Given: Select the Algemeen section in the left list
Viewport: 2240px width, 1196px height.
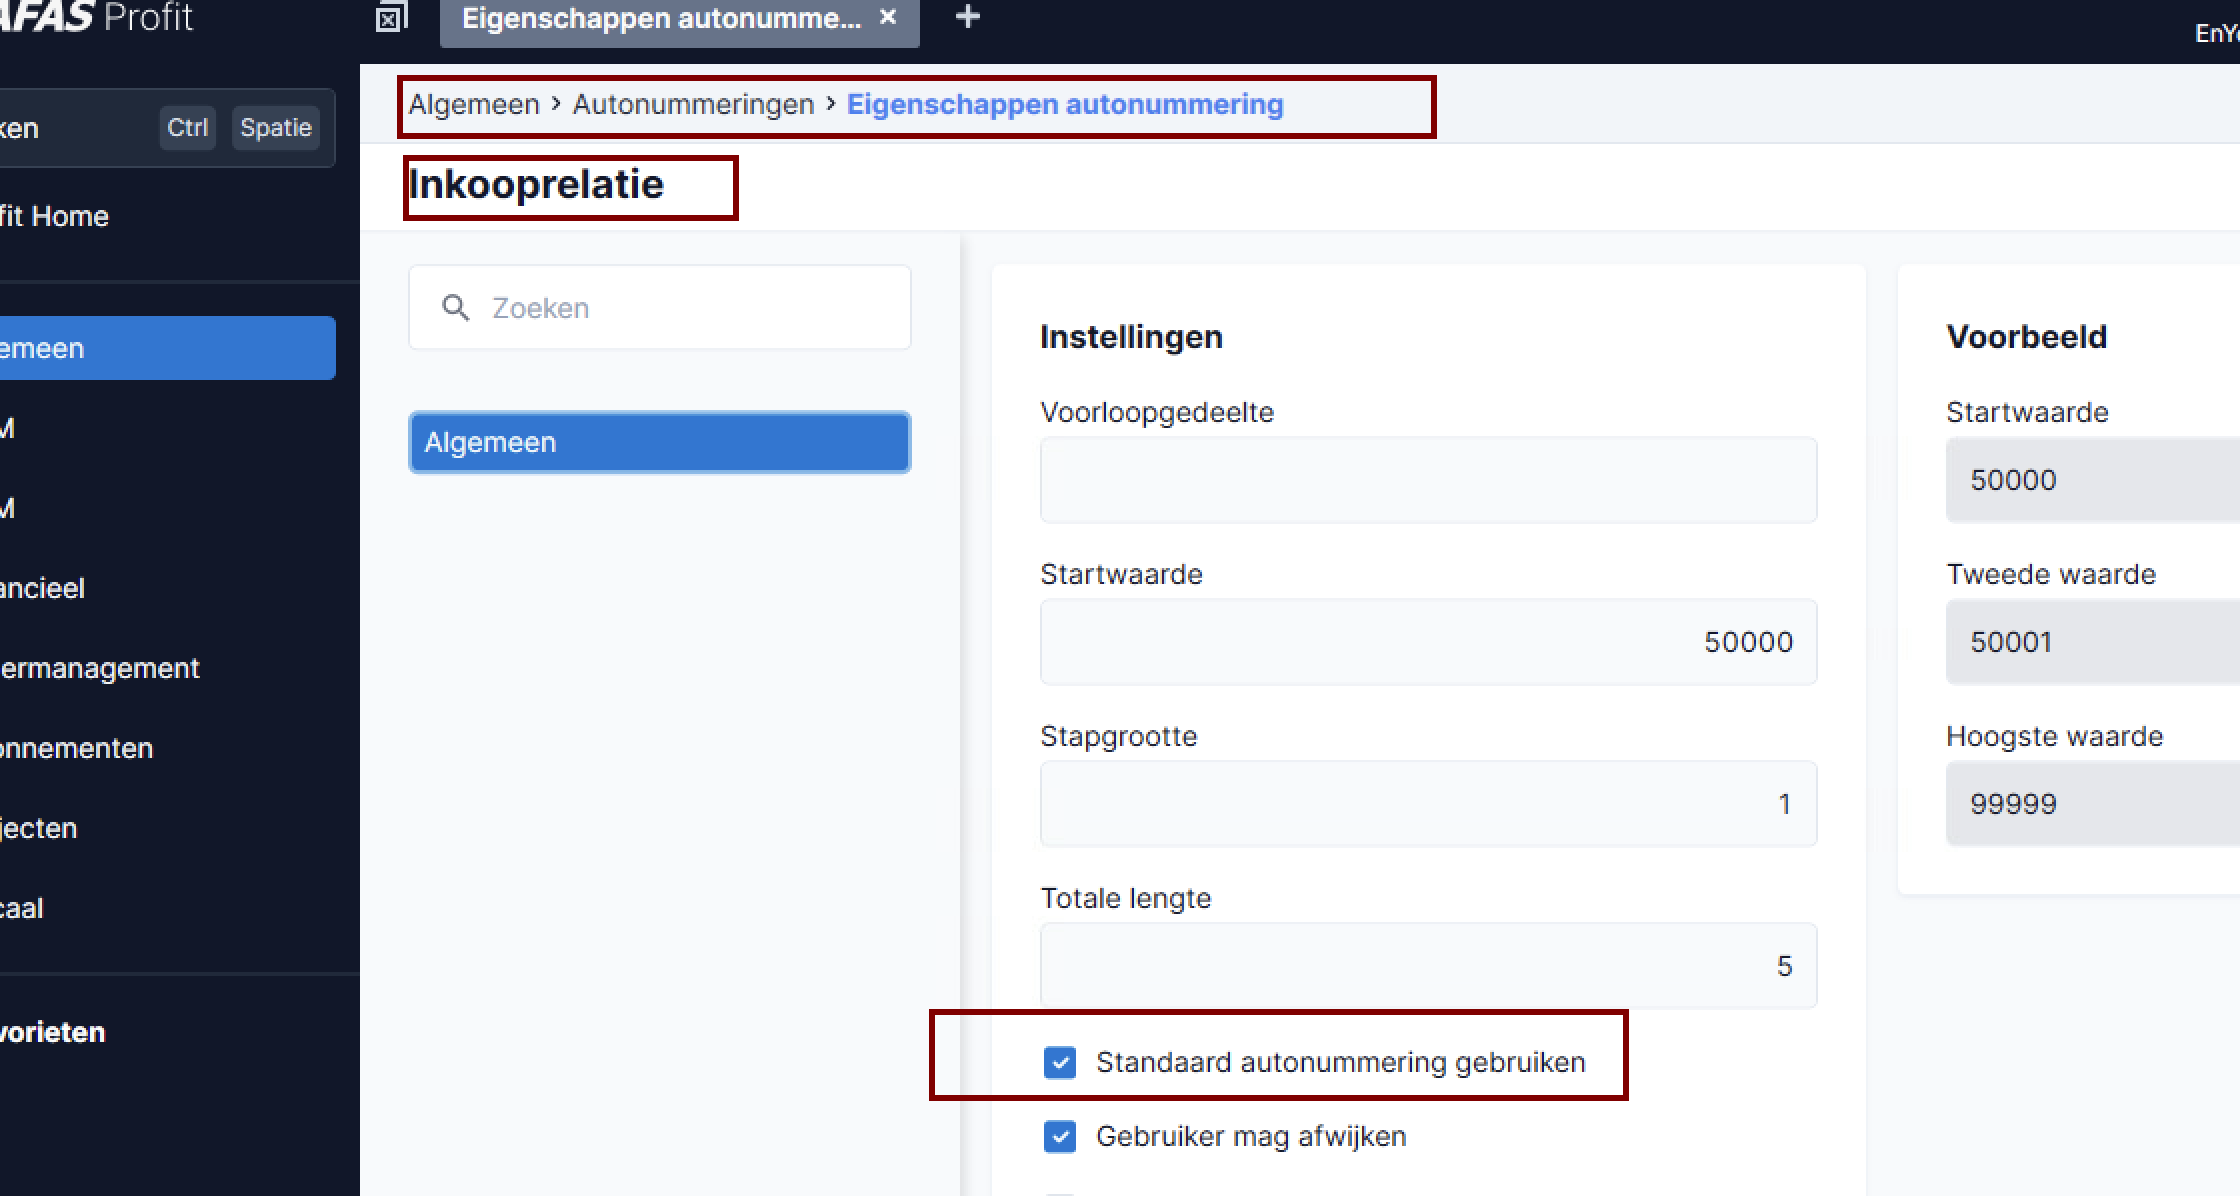Looking at the screenshot, I should click(x=660, y=442).
